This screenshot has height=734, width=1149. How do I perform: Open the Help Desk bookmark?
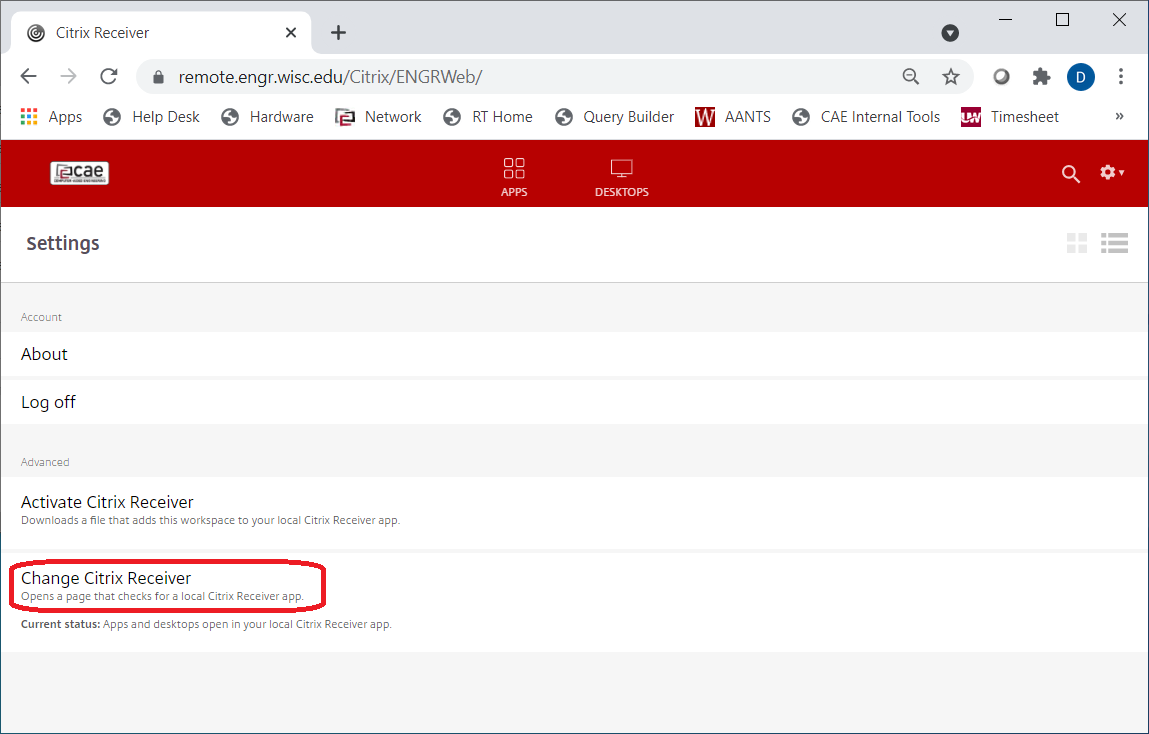152,116
